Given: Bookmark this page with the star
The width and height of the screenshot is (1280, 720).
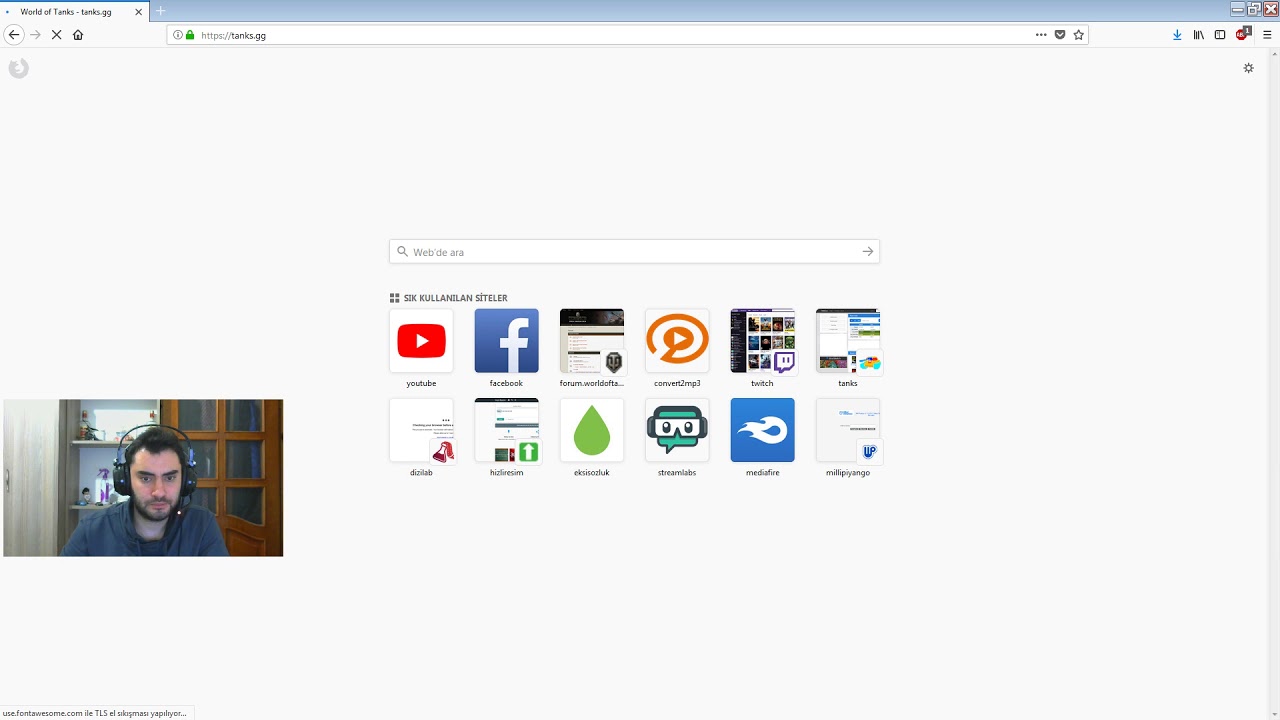Looking at the screenshot, I should [x=1079, y=35].
